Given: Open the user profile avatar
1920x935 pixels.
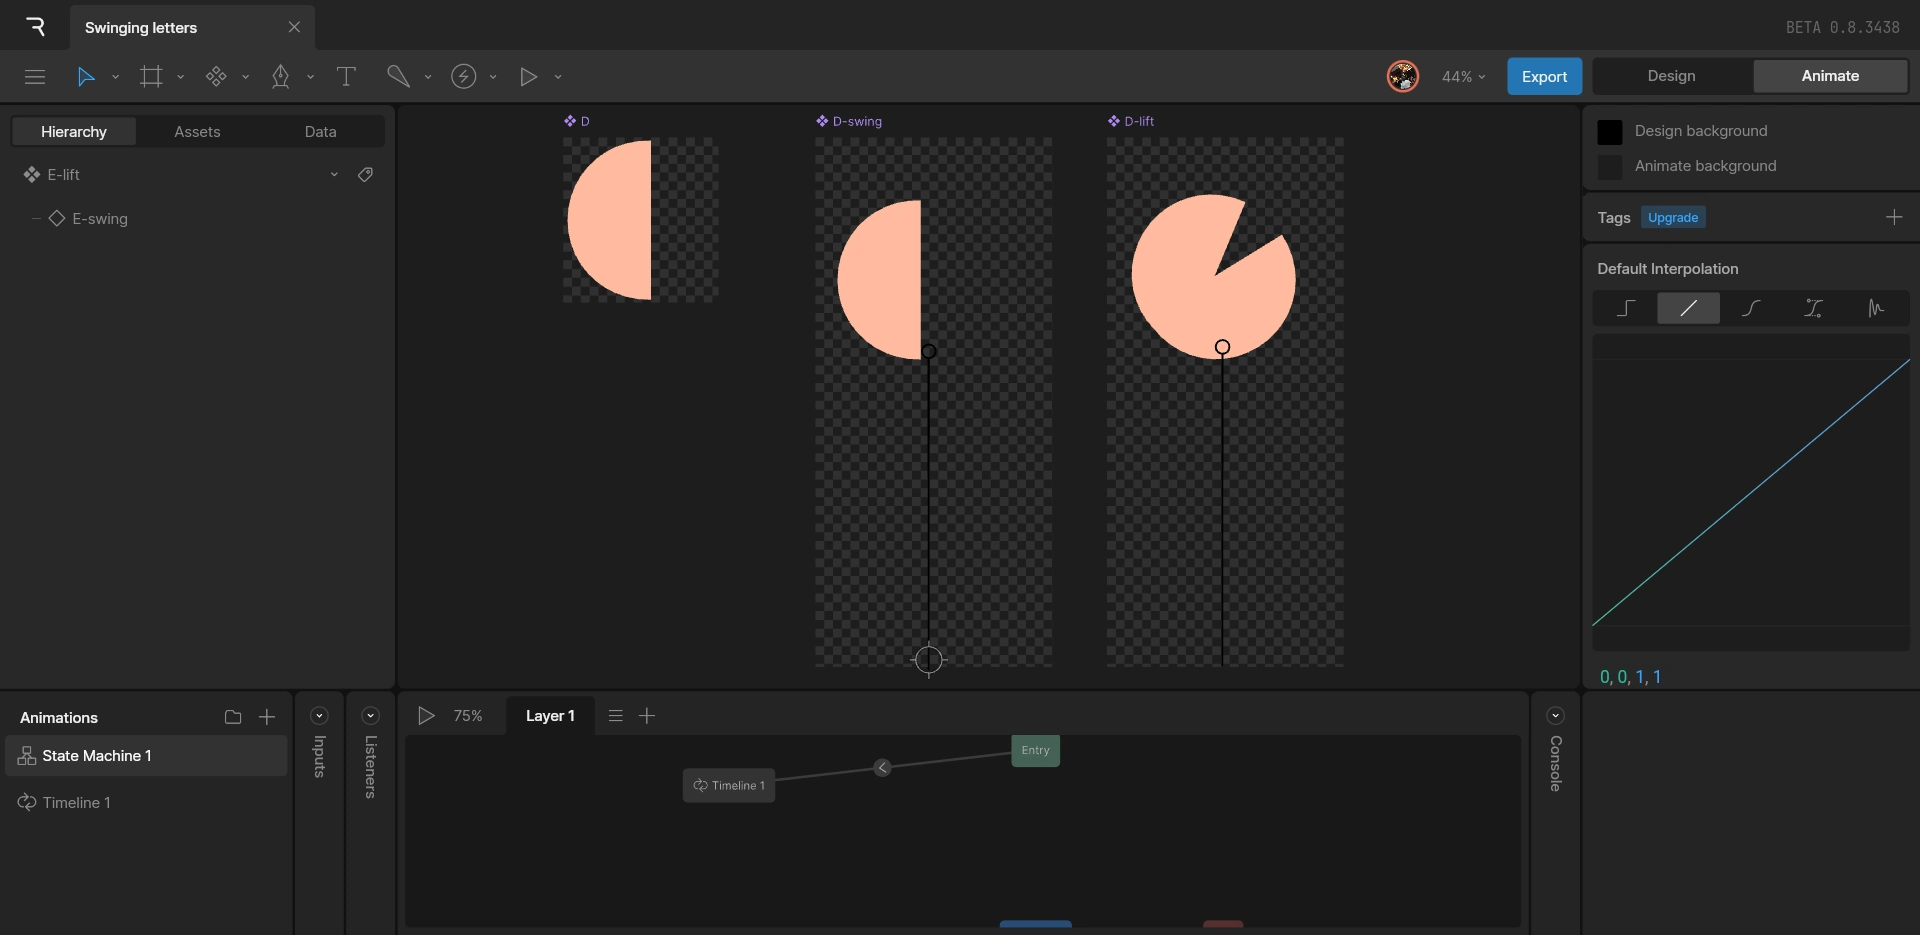Looking at the screenshot, I should click(1403, 76).
